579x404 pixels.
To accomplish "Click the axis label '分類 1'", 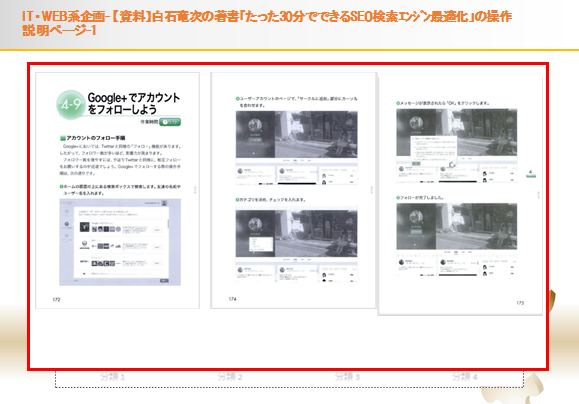I will (x=113, y=377).
